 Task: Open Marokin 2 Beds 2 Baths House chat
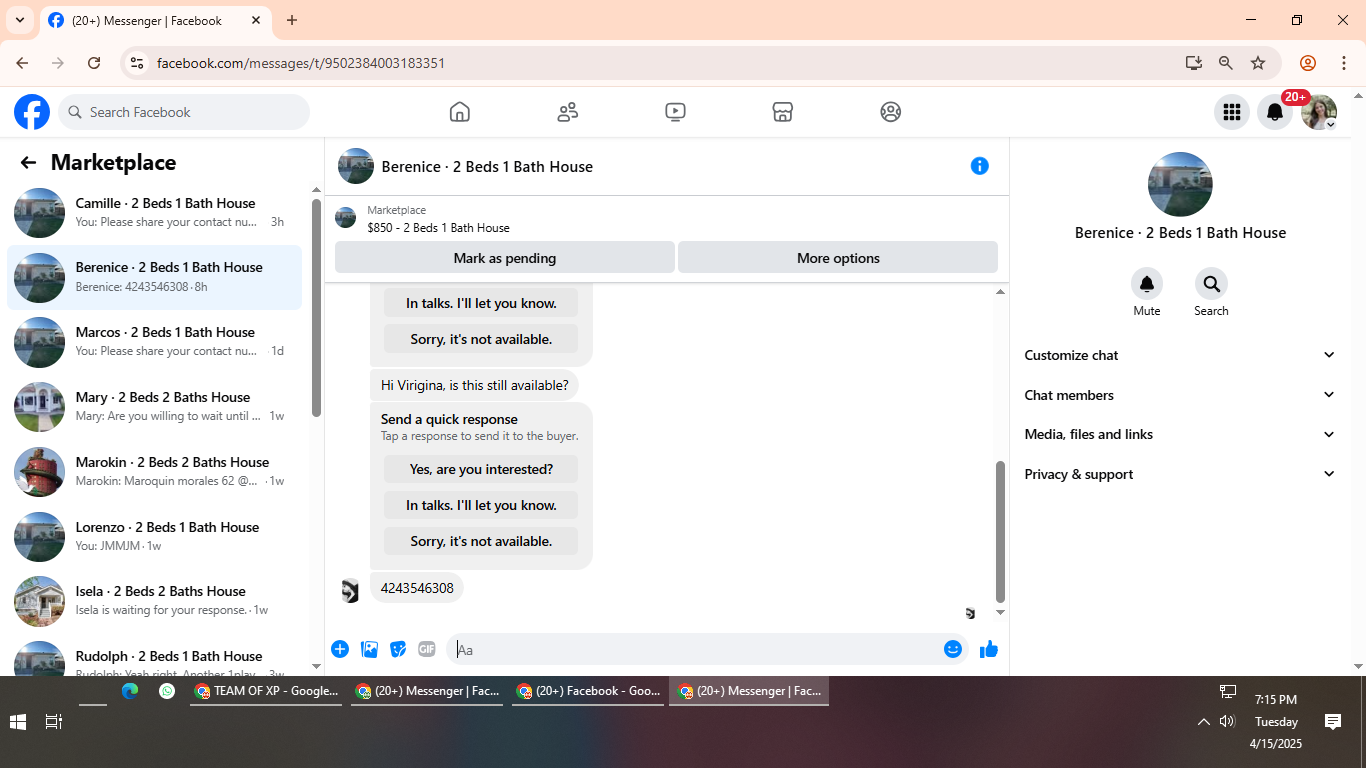pos(154,472)
